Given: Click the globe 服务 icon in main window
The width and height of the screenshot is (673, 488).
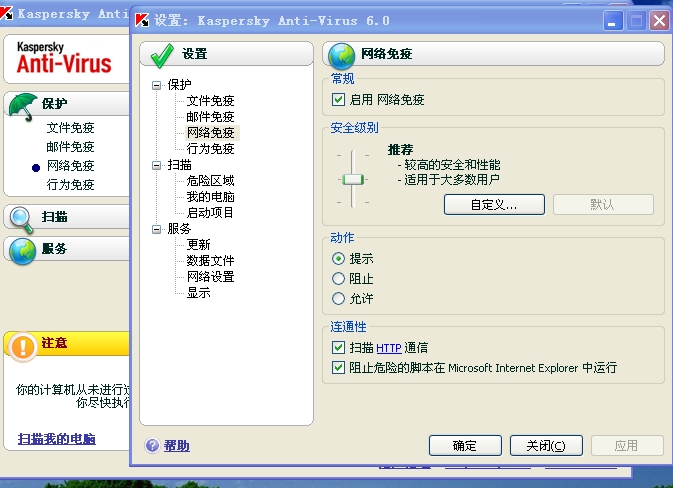Looking at the screenshot, I should point(23,251).
